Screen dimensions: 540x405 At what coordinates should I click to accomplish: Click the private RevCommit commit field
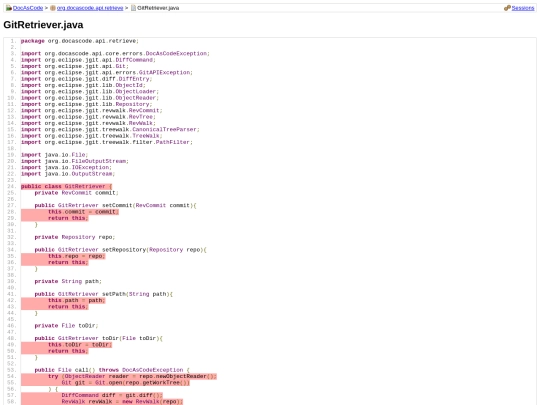point(76,193)
